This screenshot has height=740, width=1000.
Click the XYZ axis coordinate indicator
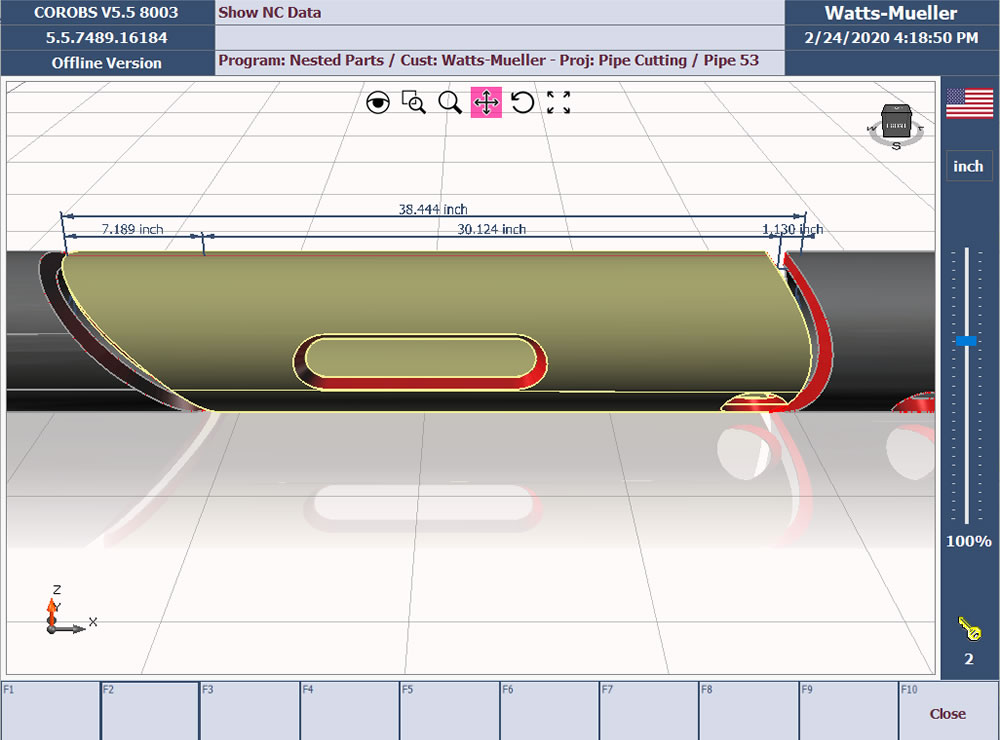(x=62, y=610)
